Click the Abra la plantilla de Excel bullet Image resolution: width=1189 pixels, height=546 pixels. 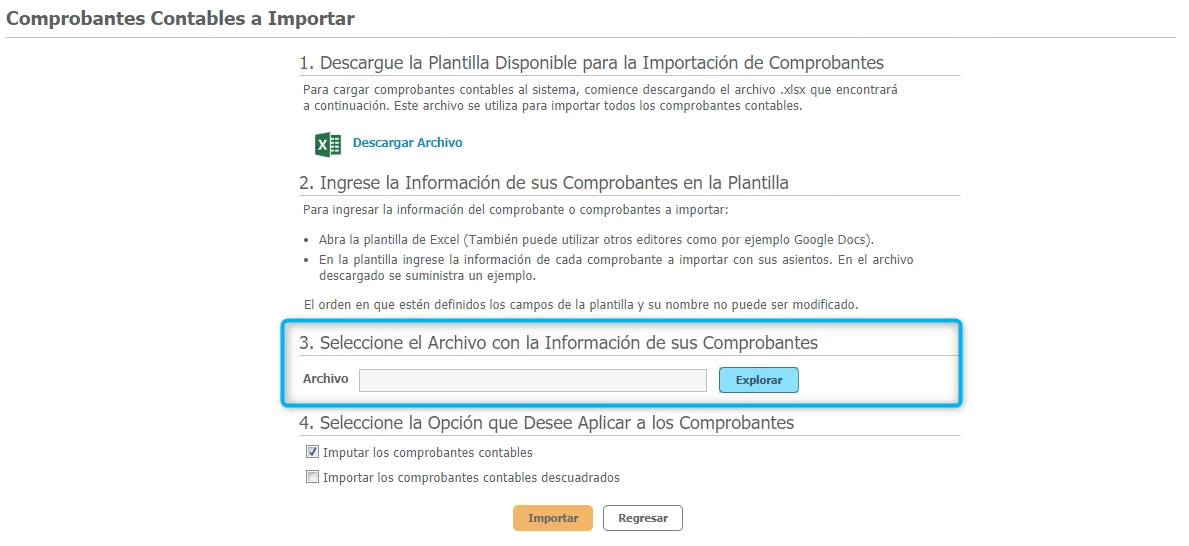[x=596, y=241]
